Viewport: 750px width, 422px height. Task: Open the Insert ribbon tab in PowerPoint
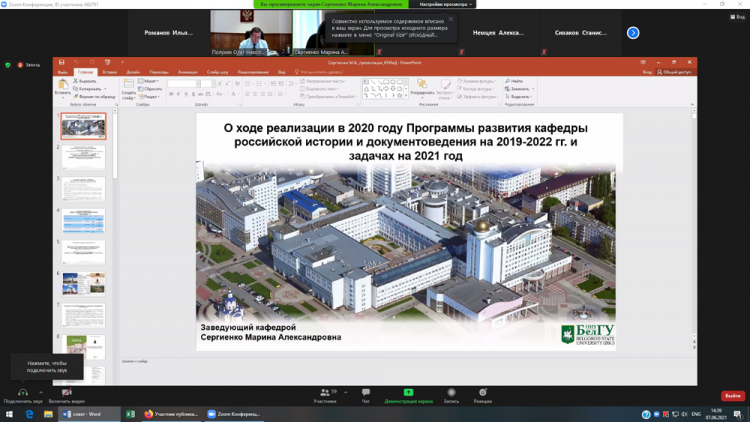pos(109,72)
